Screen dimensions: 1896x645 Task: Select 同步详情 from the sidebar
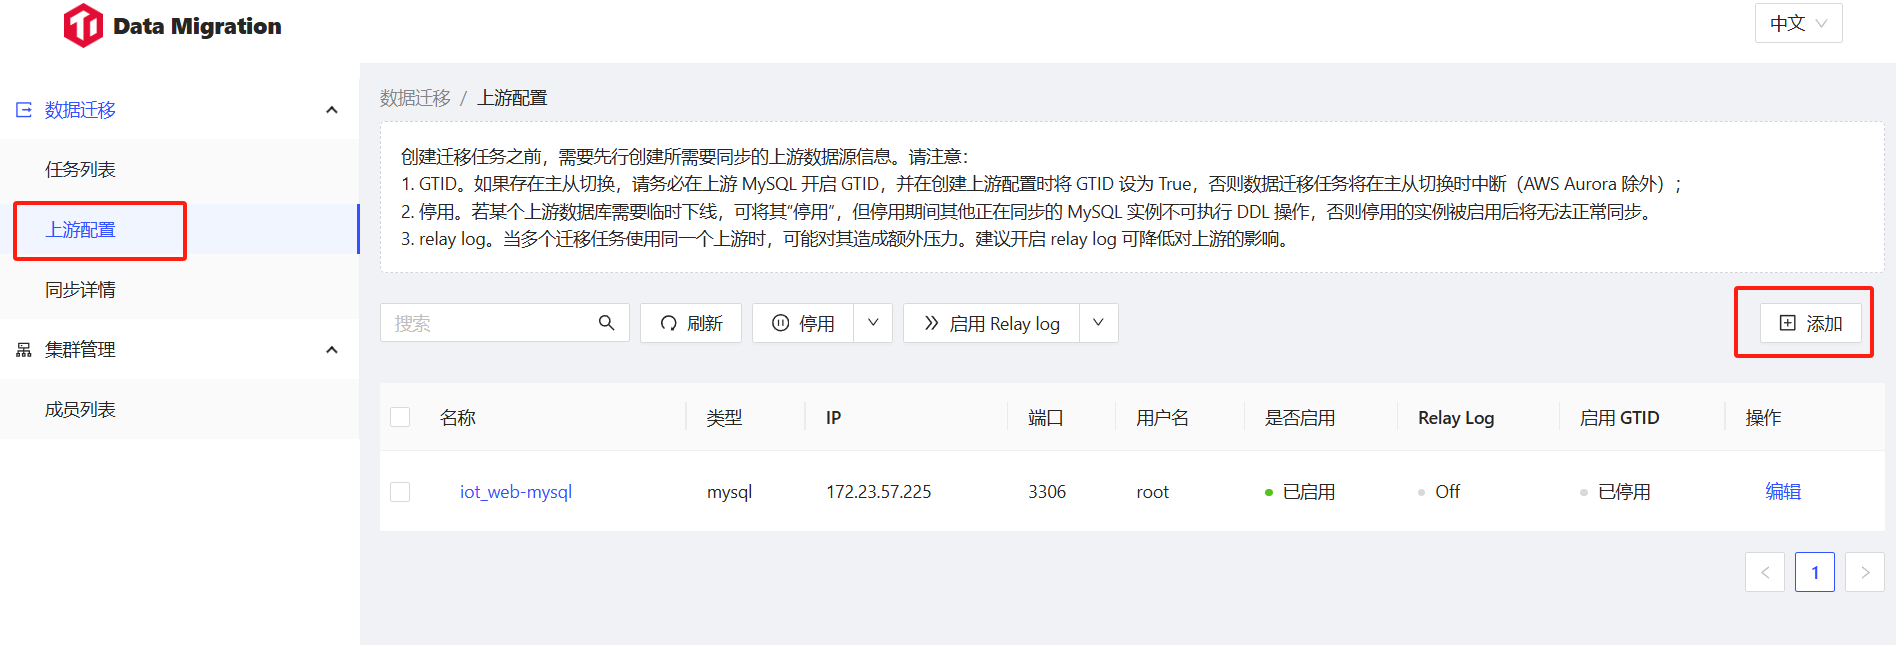80,290
